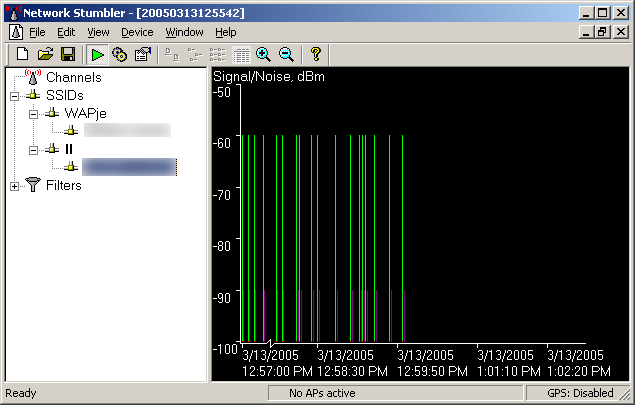Open the Window menu

click(184, 32)
